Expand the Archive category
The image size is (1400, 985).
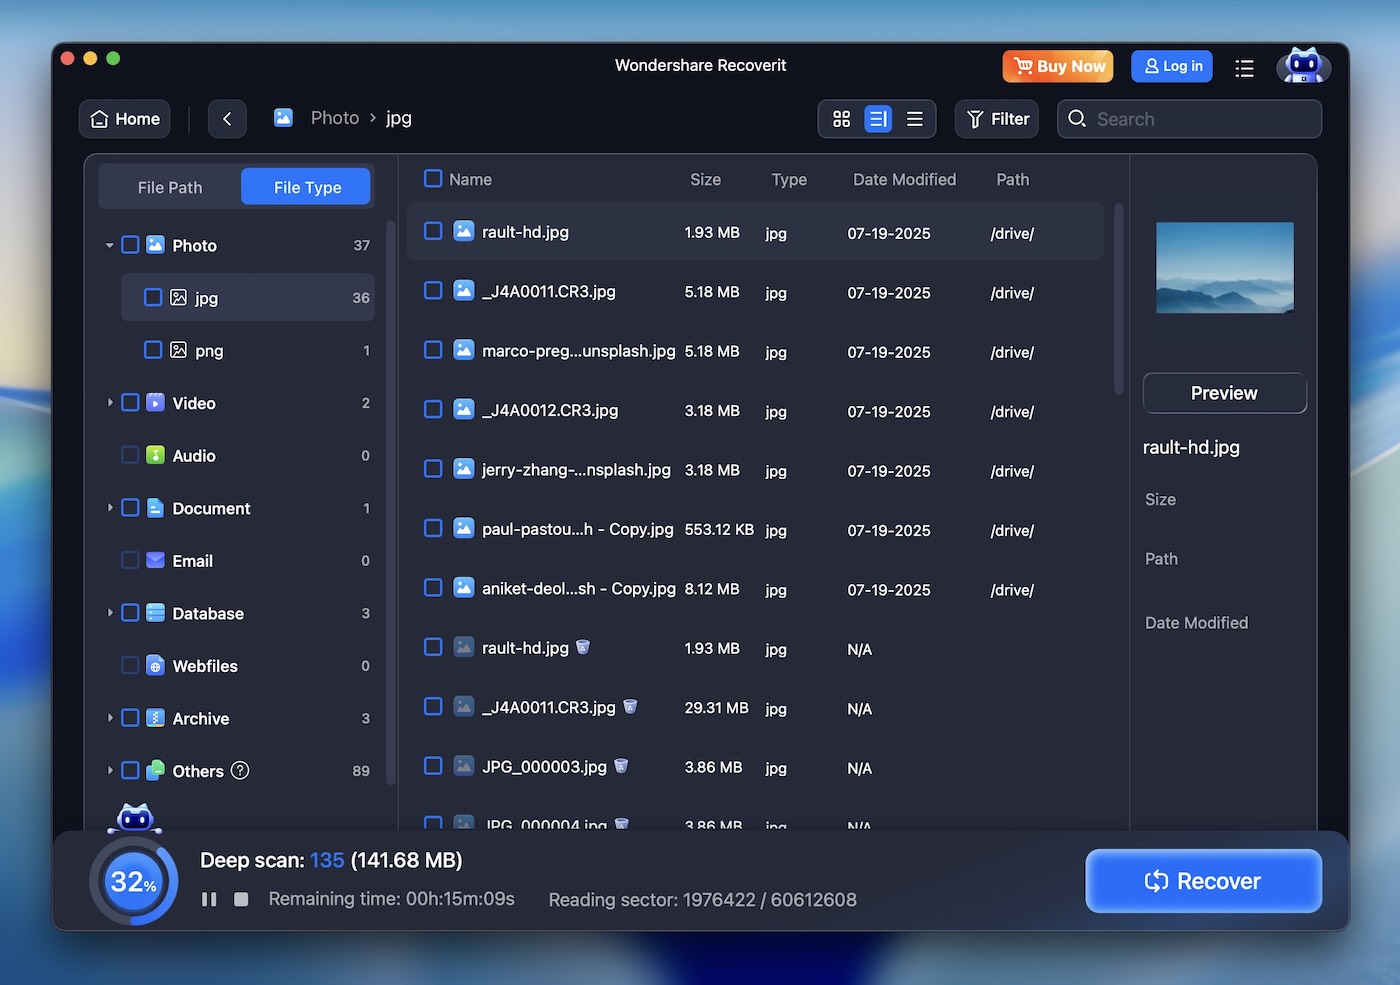109,718
